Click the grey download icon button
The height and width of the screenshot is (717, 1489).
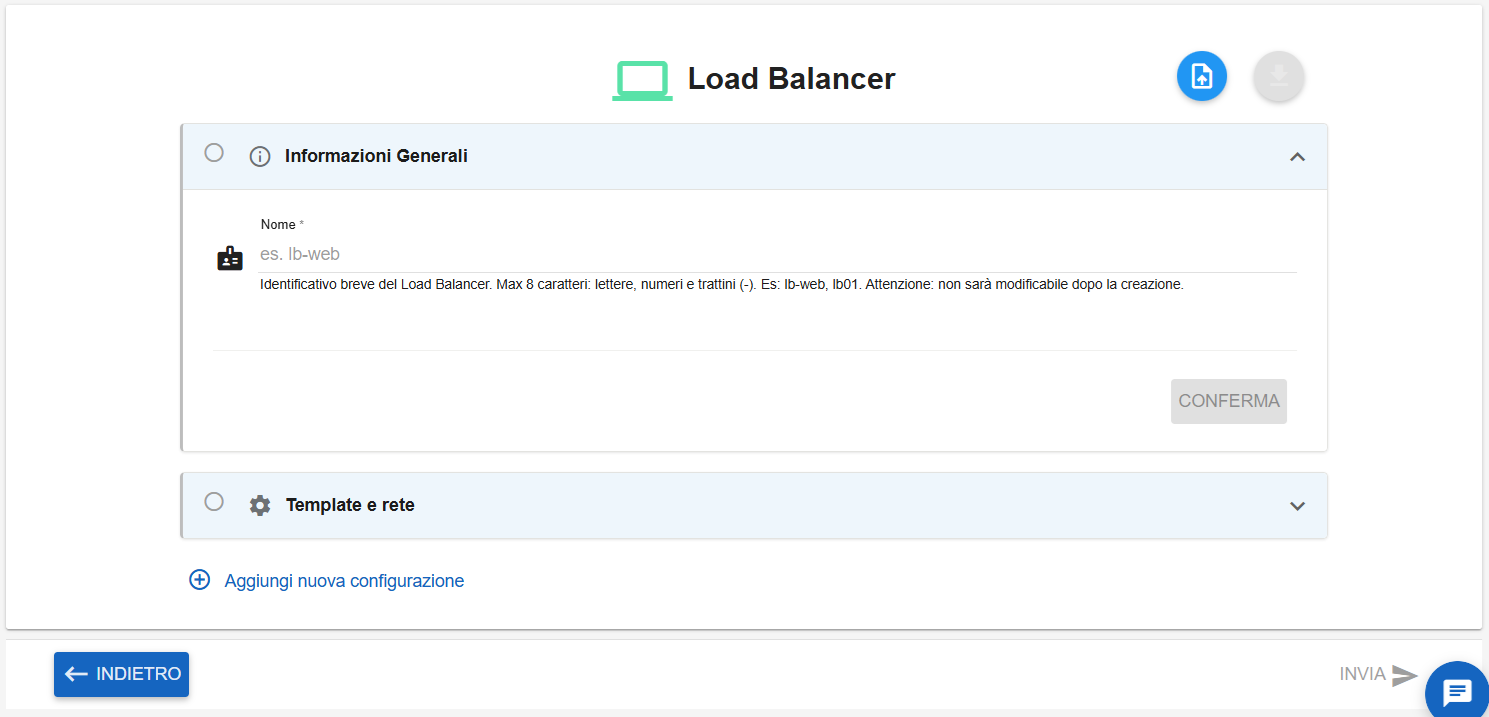(x=1279, y=76)
